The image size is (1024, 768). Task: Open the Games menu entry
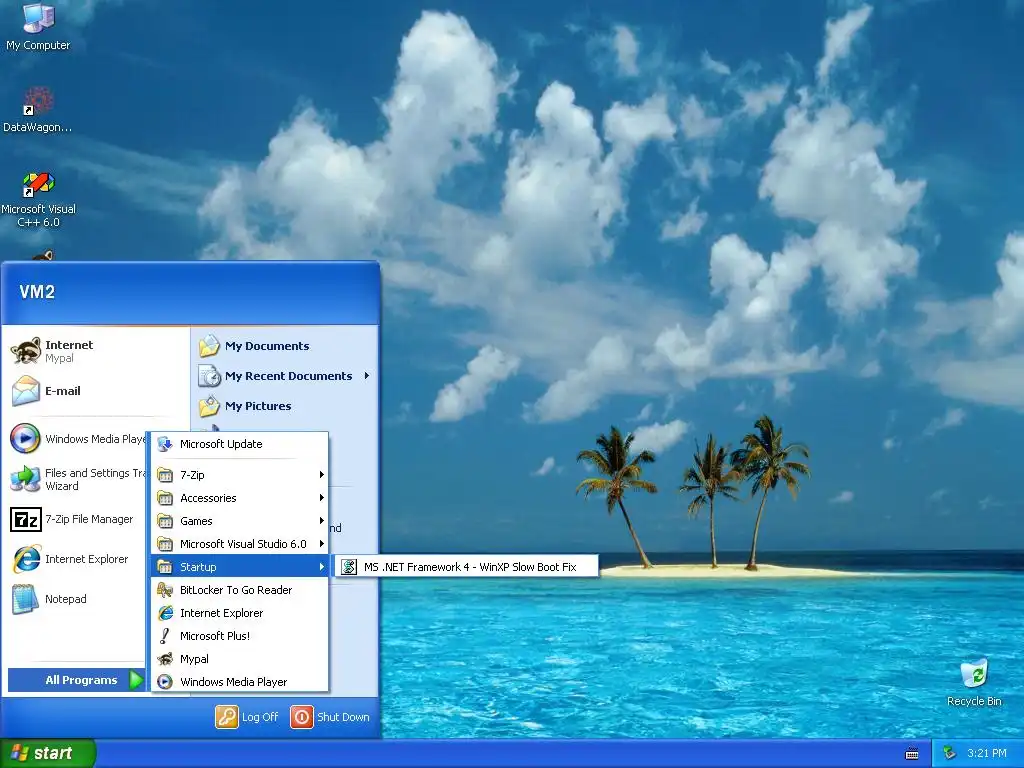[x=240, y=520]
